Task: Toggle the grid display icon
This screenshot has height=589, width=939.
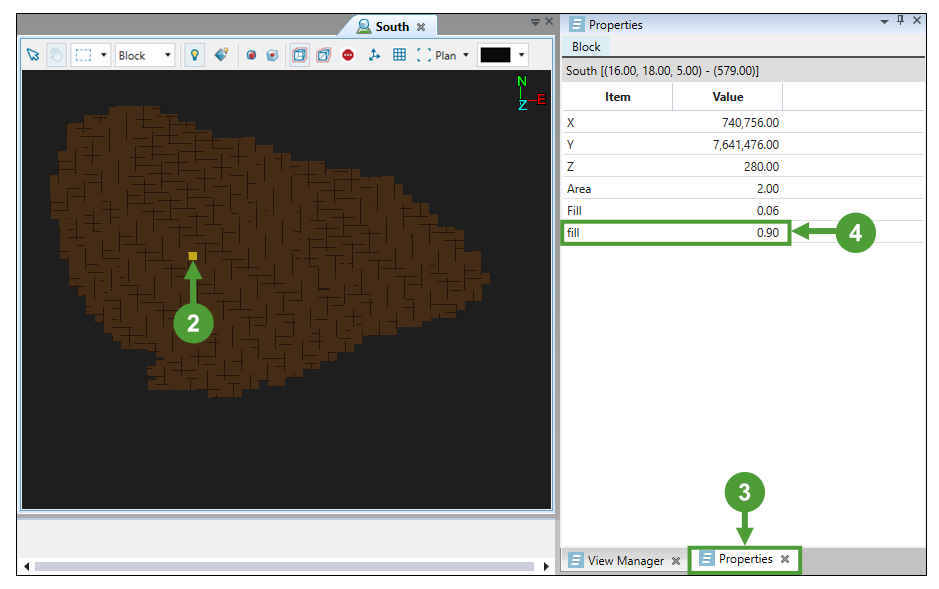Action: click(399, 56)
